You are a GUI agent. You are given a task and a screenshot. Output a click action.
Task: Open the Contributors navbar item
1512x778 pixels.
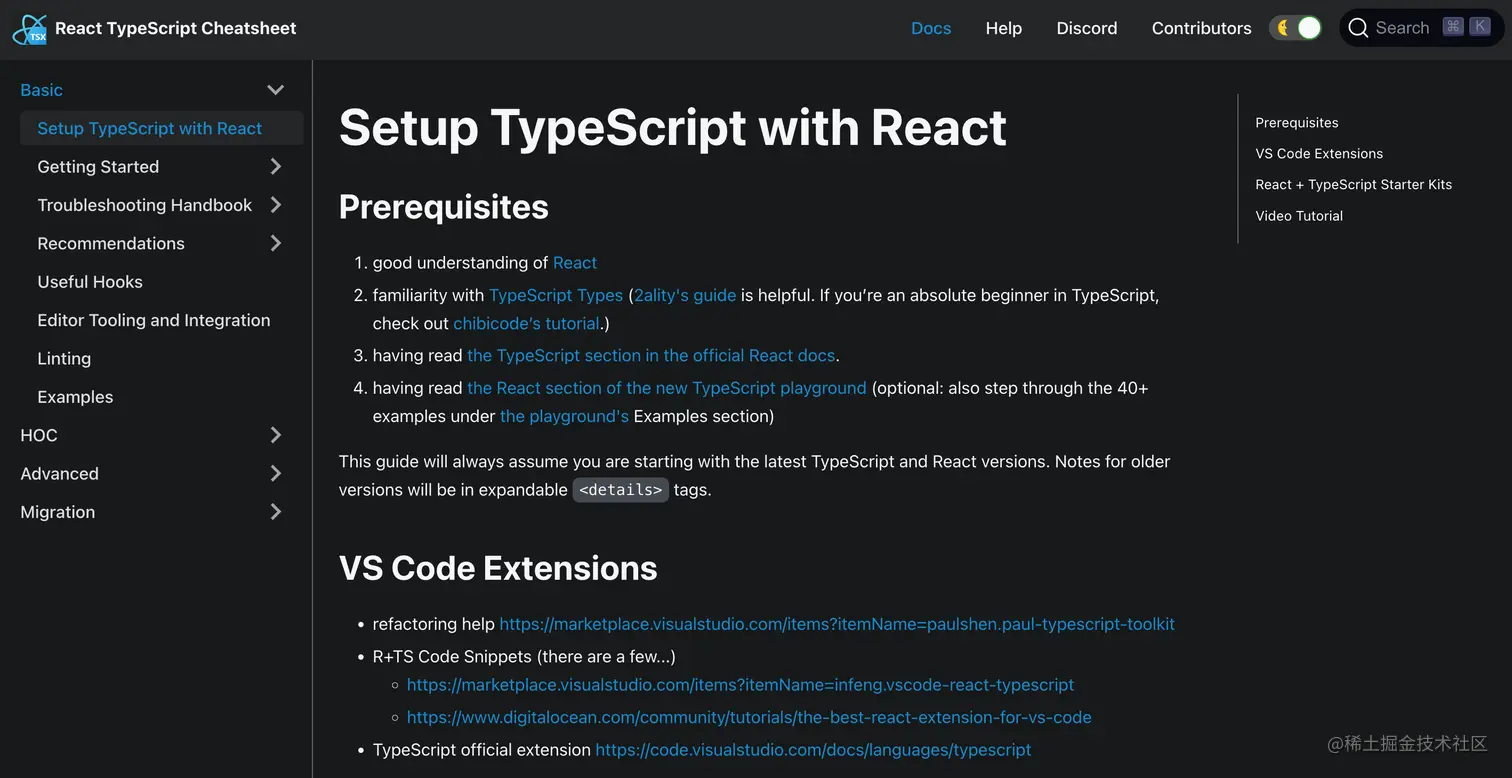(1202, 28)
